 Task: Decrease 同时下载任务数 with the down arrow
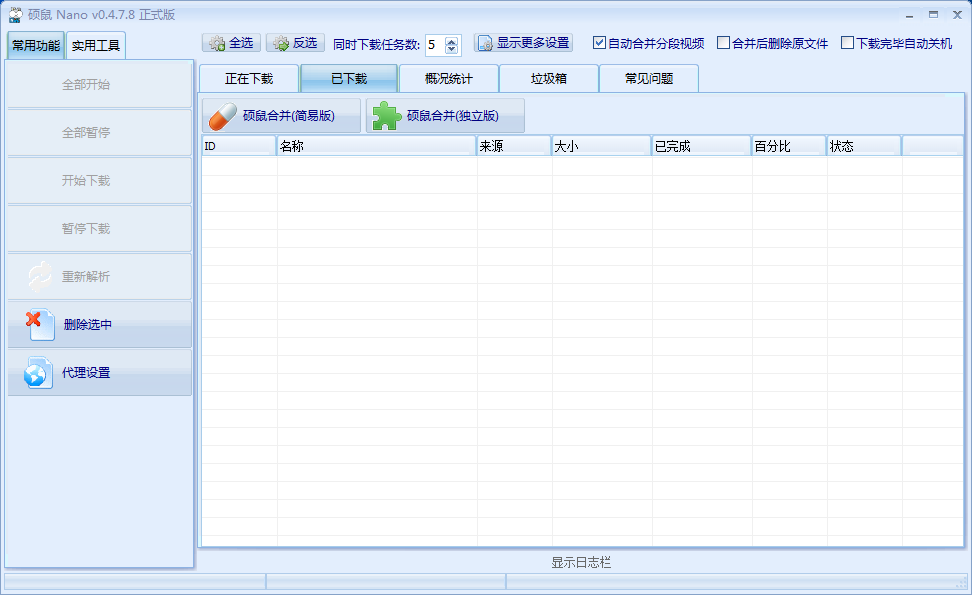point(451,49)
